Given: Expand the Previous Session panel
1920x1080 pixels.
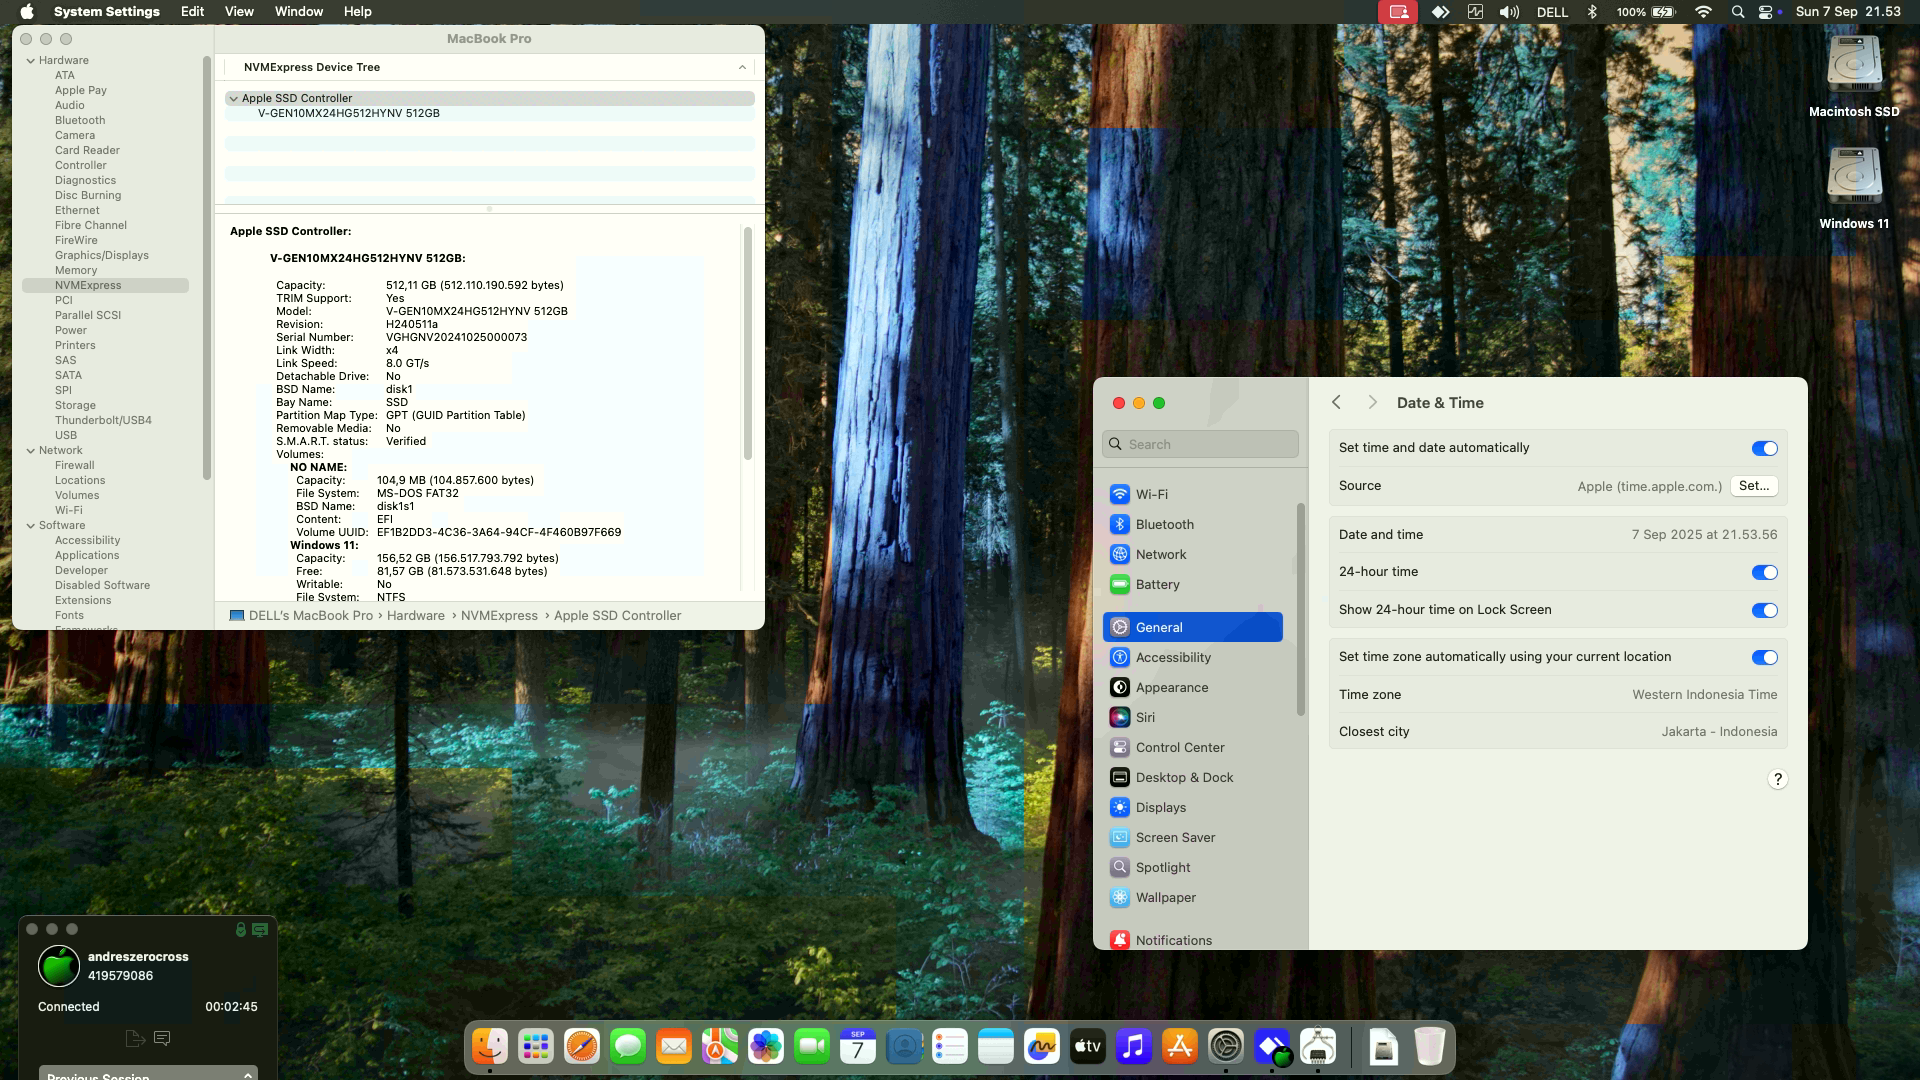Looking at the screenshot, I should (148, 1073).
